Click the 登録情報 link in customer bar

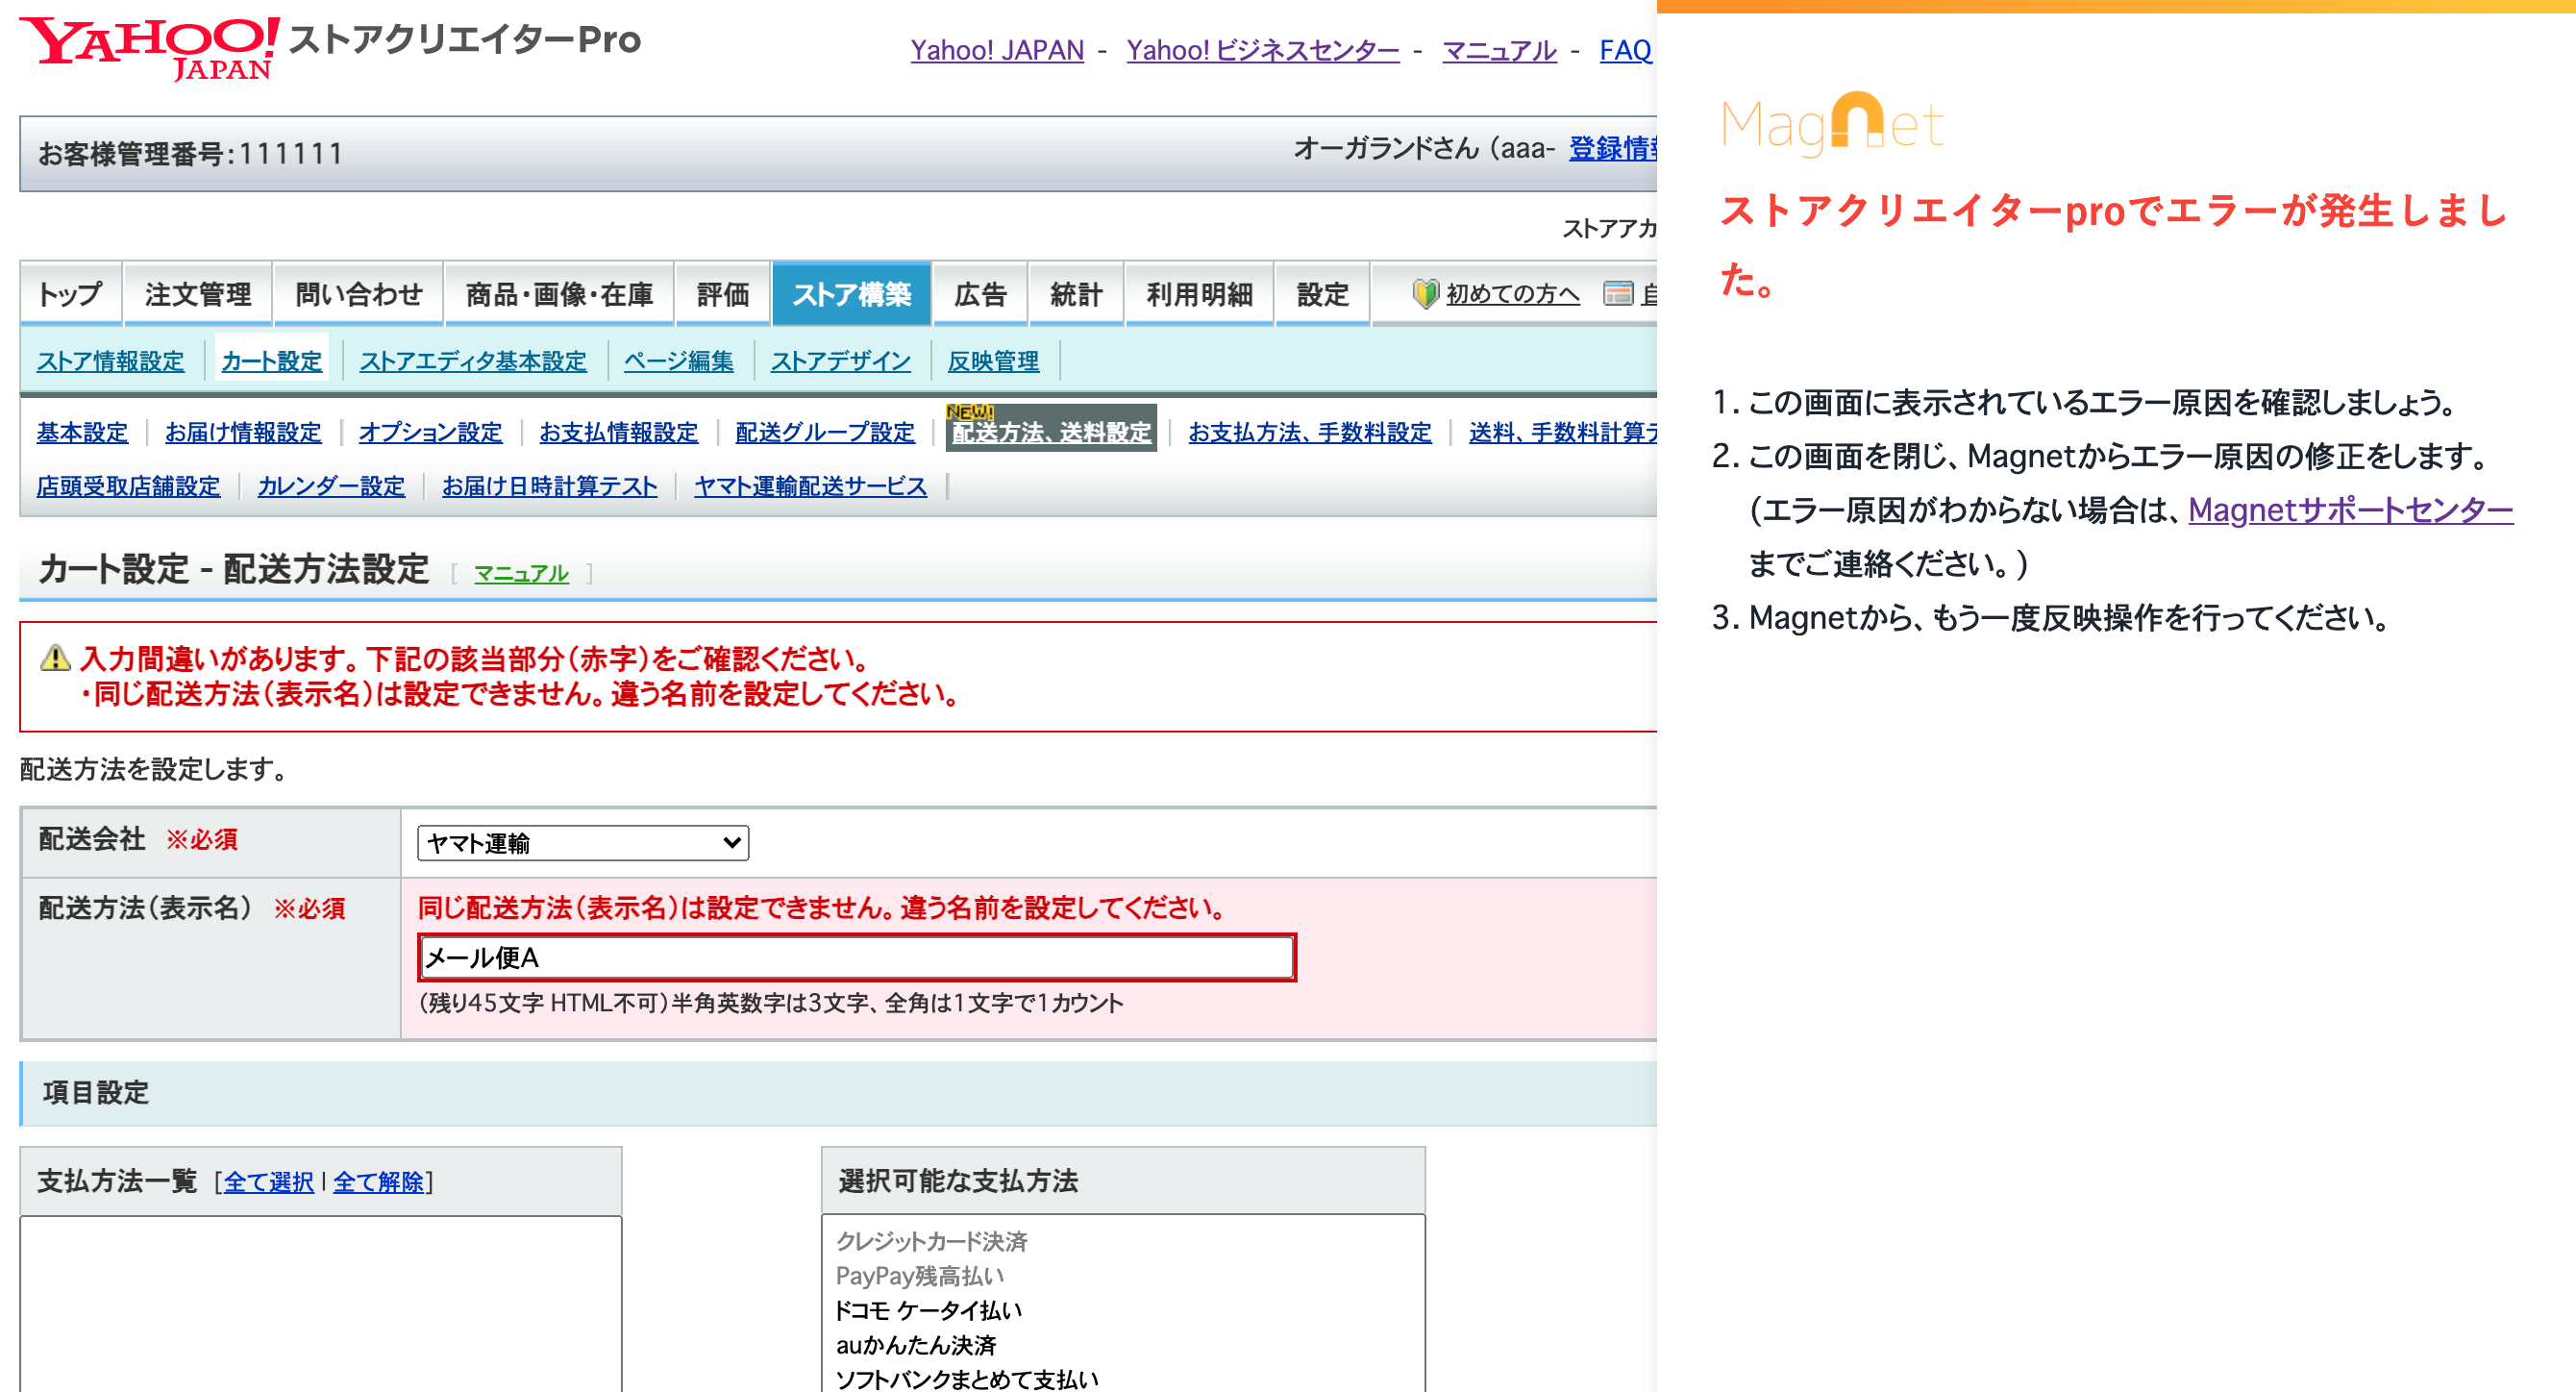pyautogui.click(x=1612, y=148)
